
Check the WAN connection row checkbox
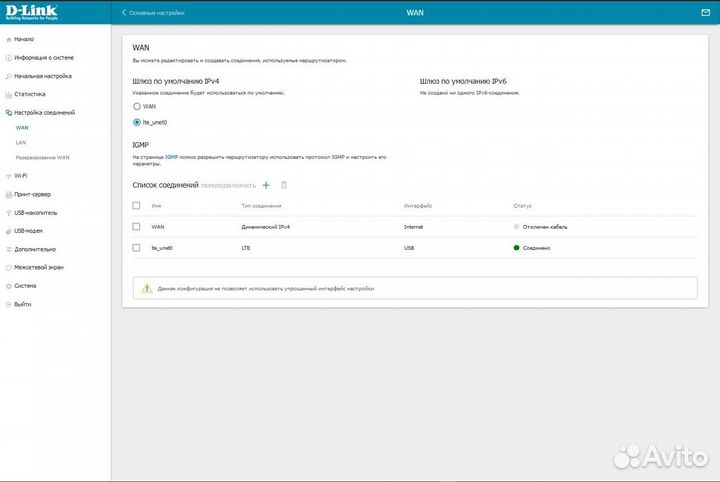[x=137, y=227]
